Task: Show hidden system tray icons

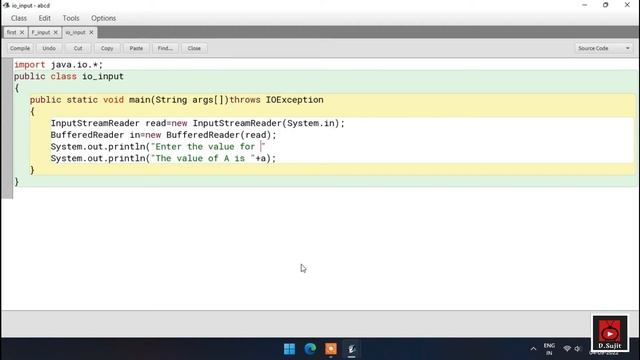Action: point(533,349)
